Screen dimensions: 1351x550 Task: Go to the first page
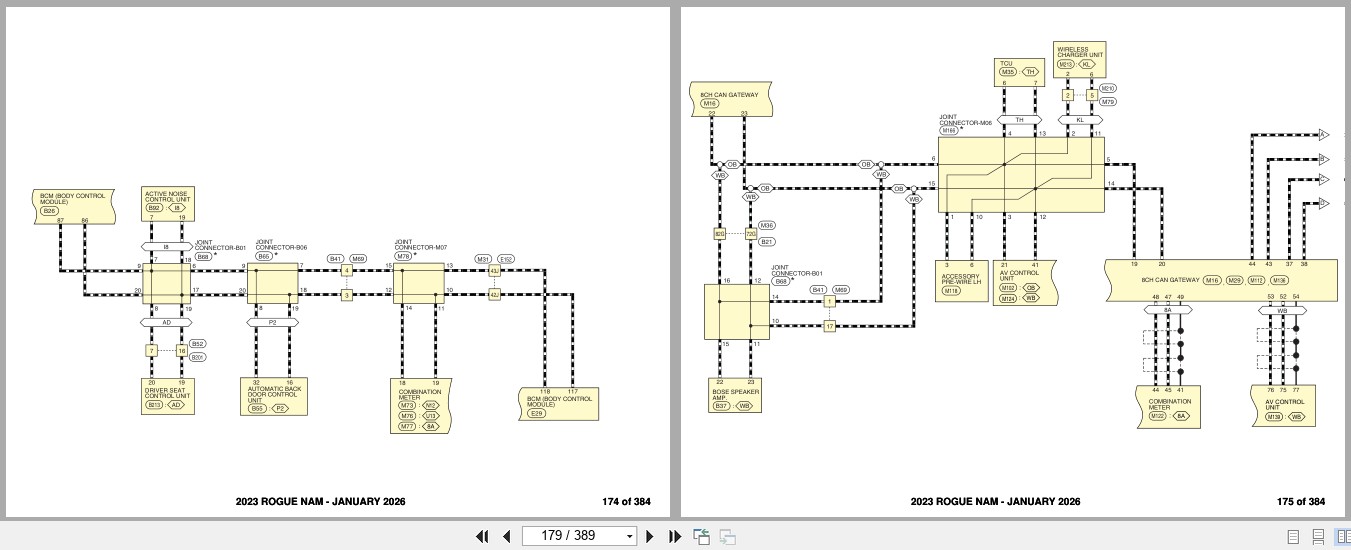(482, 536)
